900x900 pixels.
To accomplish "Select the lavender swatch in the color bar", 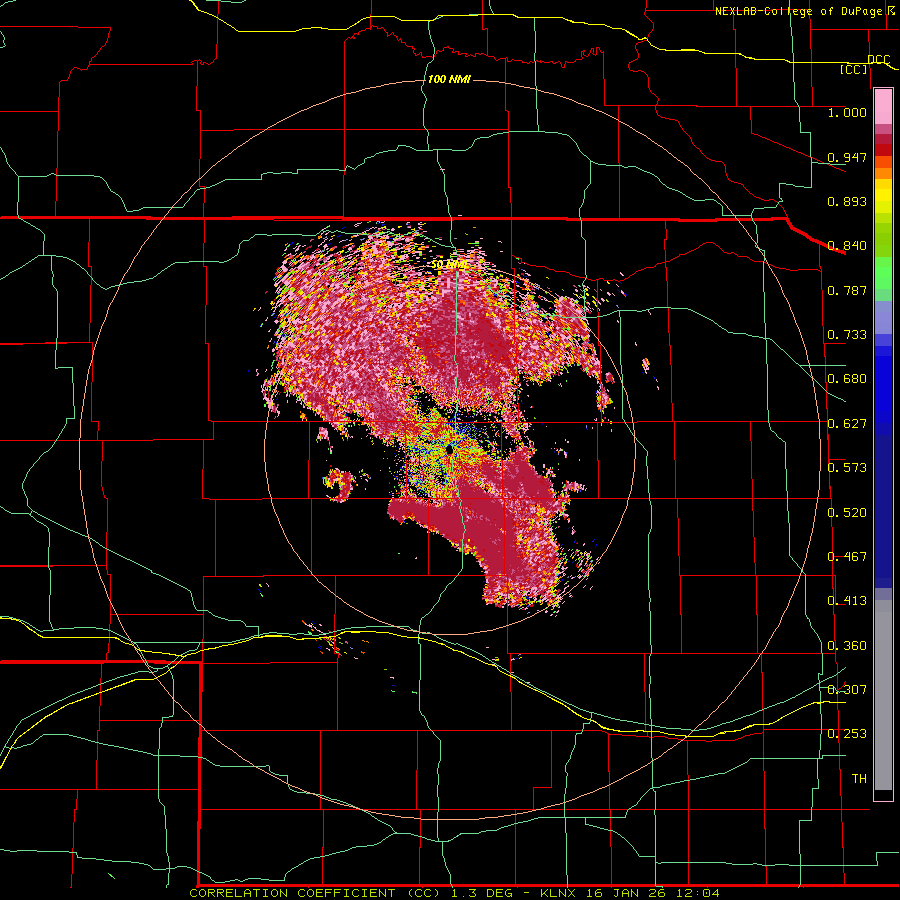I will pos(883,317).
